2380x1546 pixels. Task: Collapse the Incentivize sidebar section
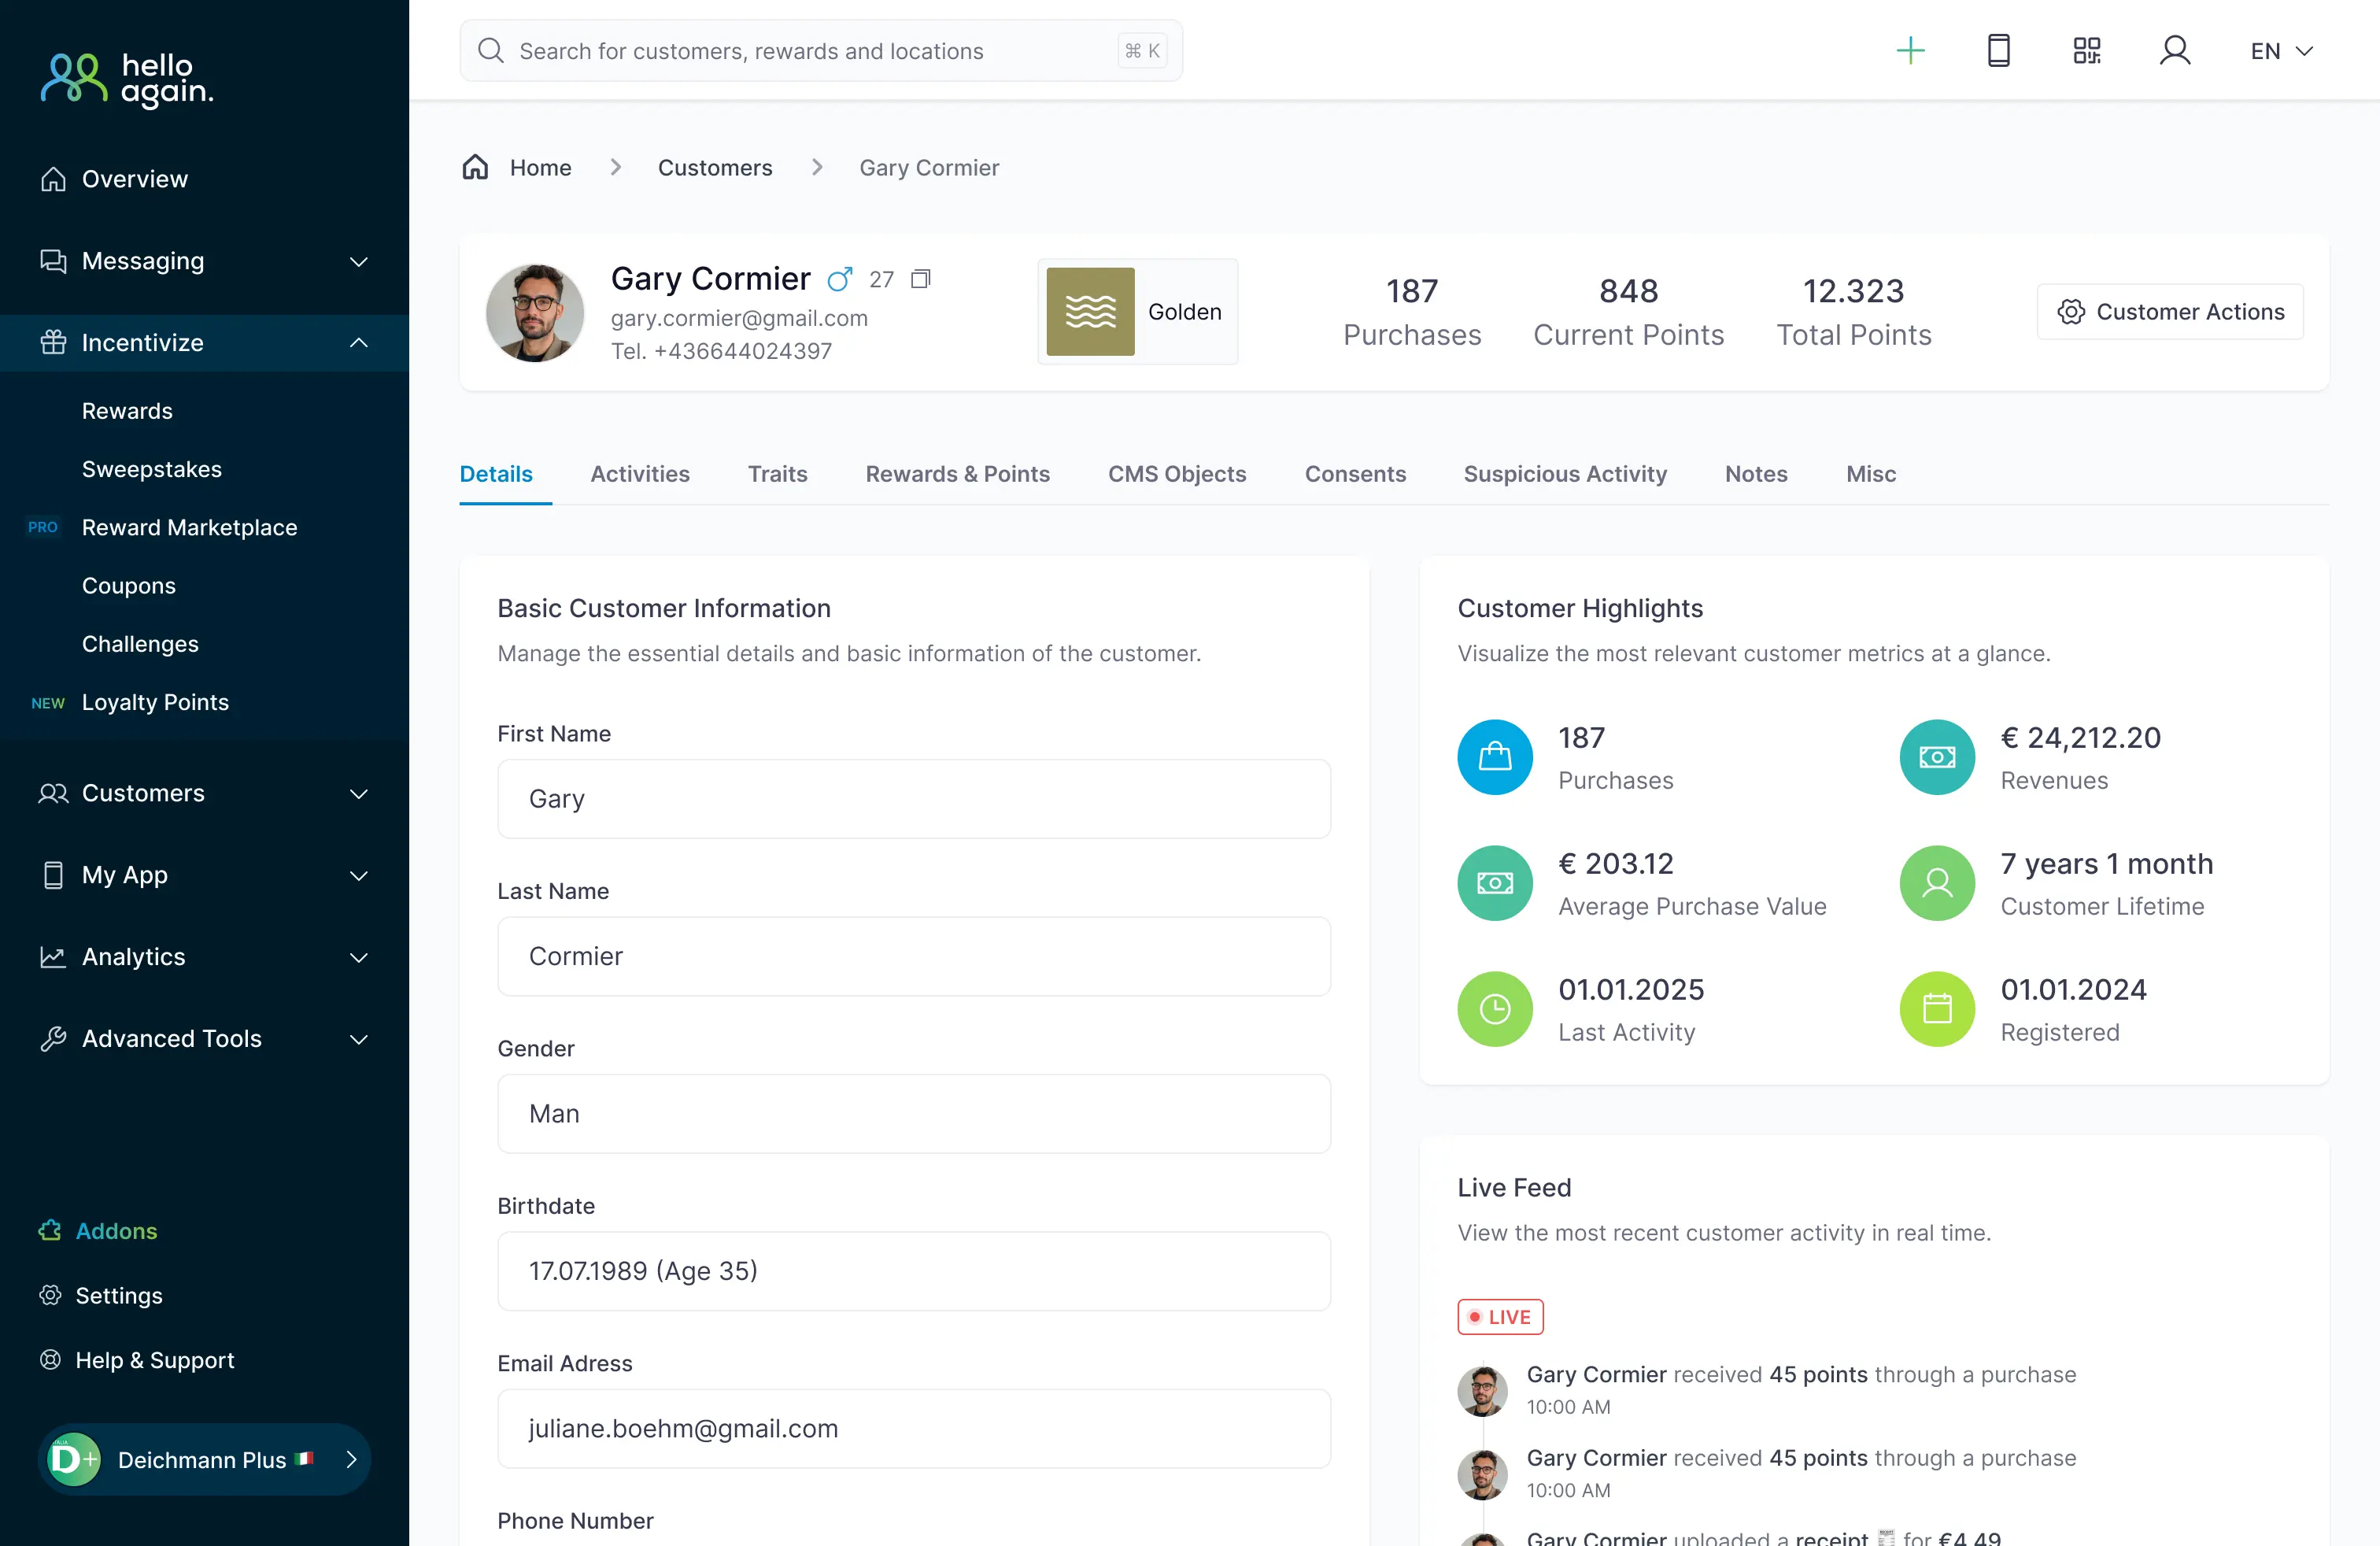(358, 342)
